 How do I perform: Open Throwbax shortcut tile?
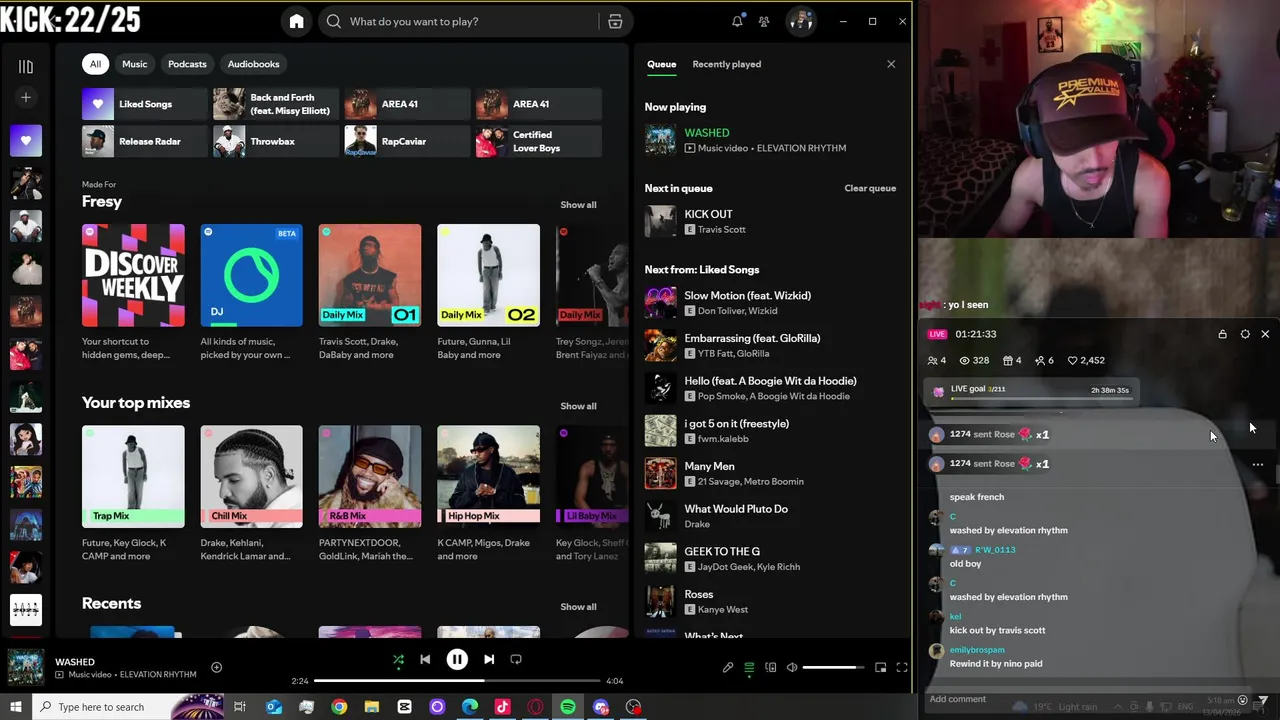tap(276, 141)
